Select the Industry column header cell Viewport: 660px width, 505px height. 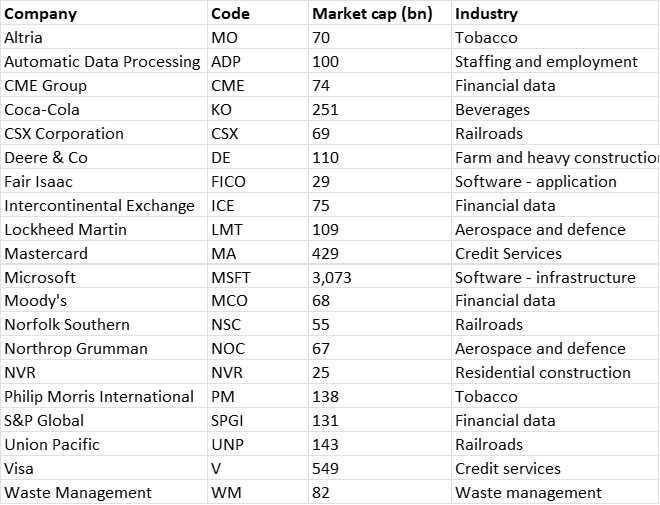[x=487, y=14]
